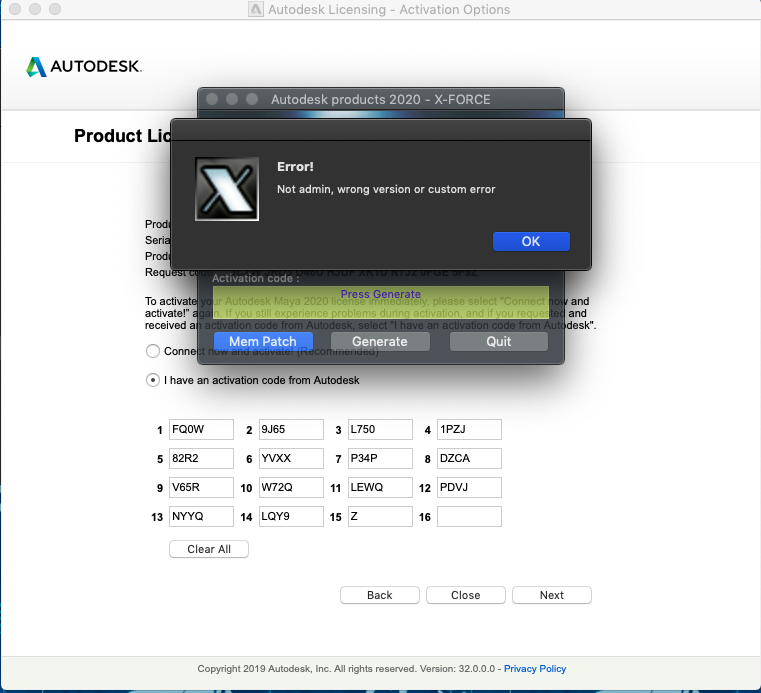The height and width of the screenshot is (693, 761).
Task: Click activation field 13 containing NYYQ
Action: click(201, 517)
